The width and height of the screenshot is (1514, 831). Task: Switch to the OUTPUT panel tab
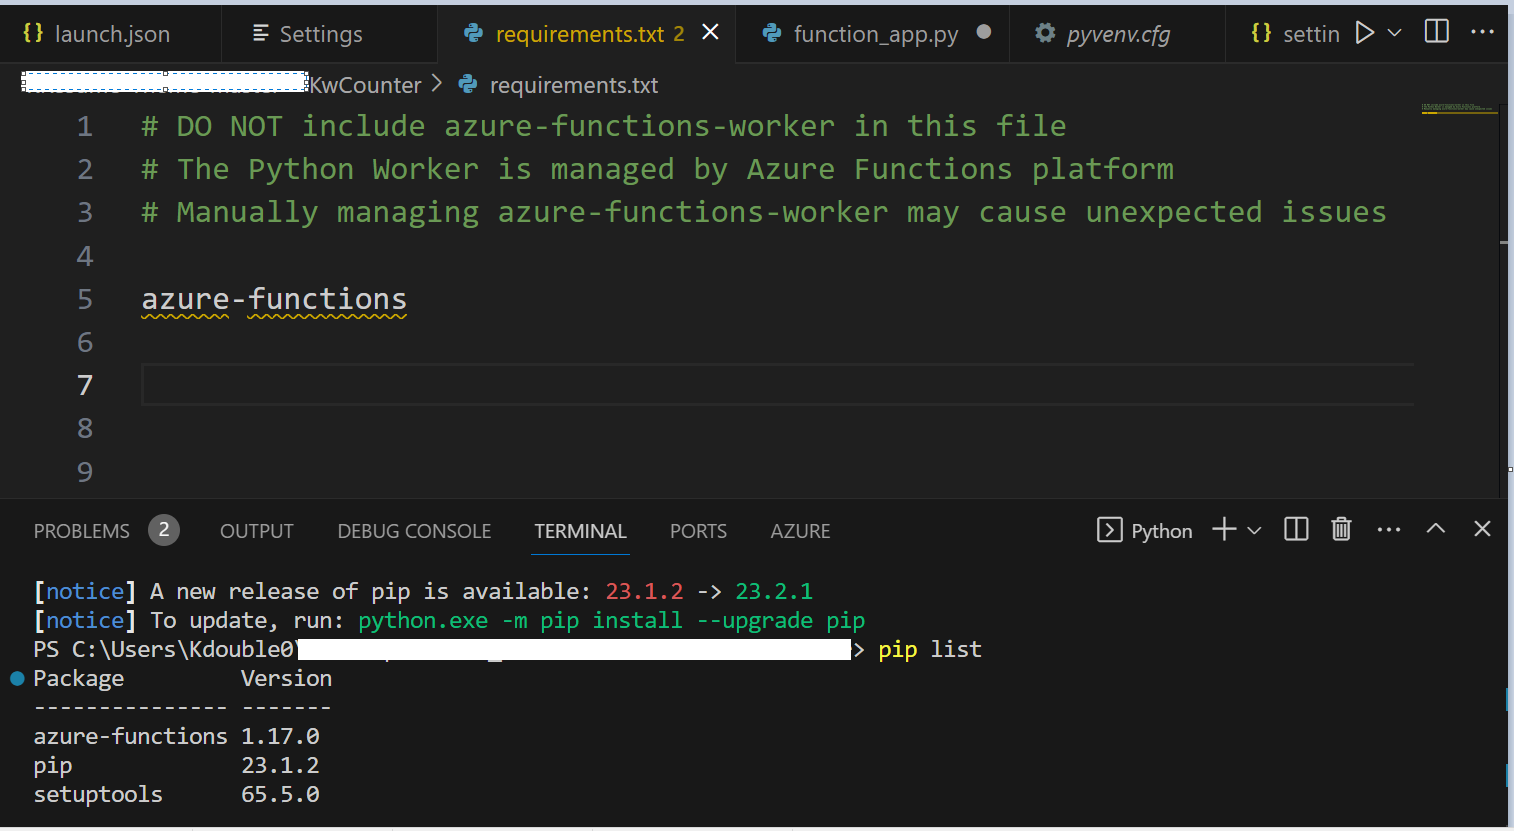[257, 531]
